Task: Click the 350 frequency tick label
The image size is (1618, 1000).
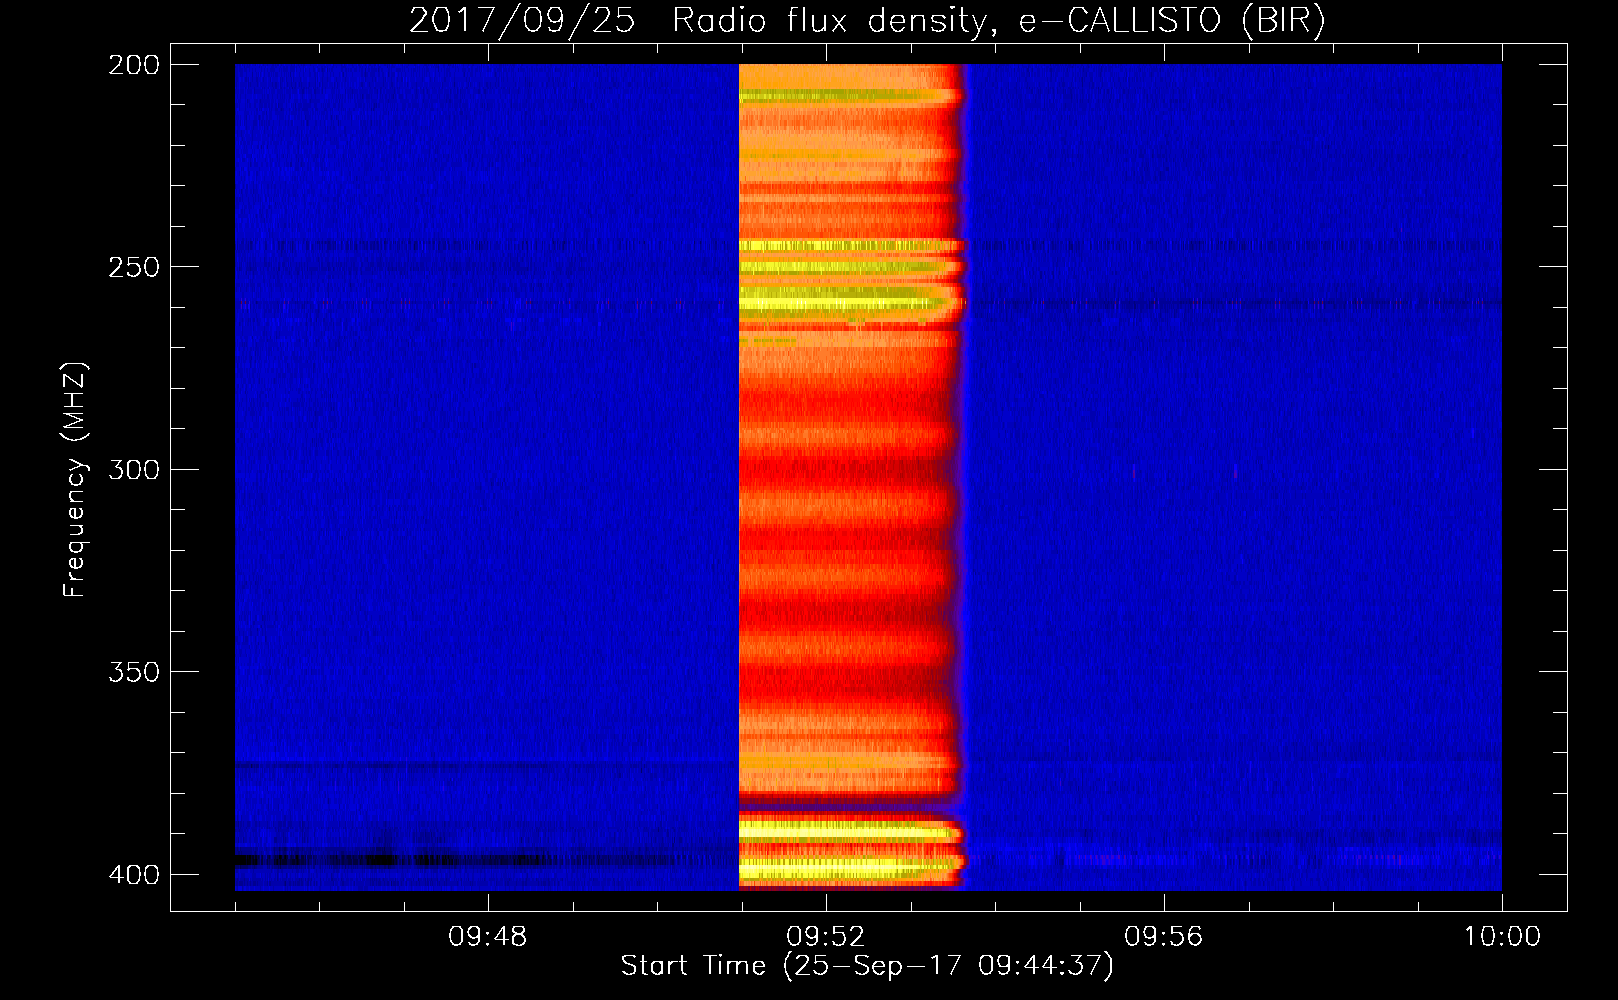Action: 134,672
